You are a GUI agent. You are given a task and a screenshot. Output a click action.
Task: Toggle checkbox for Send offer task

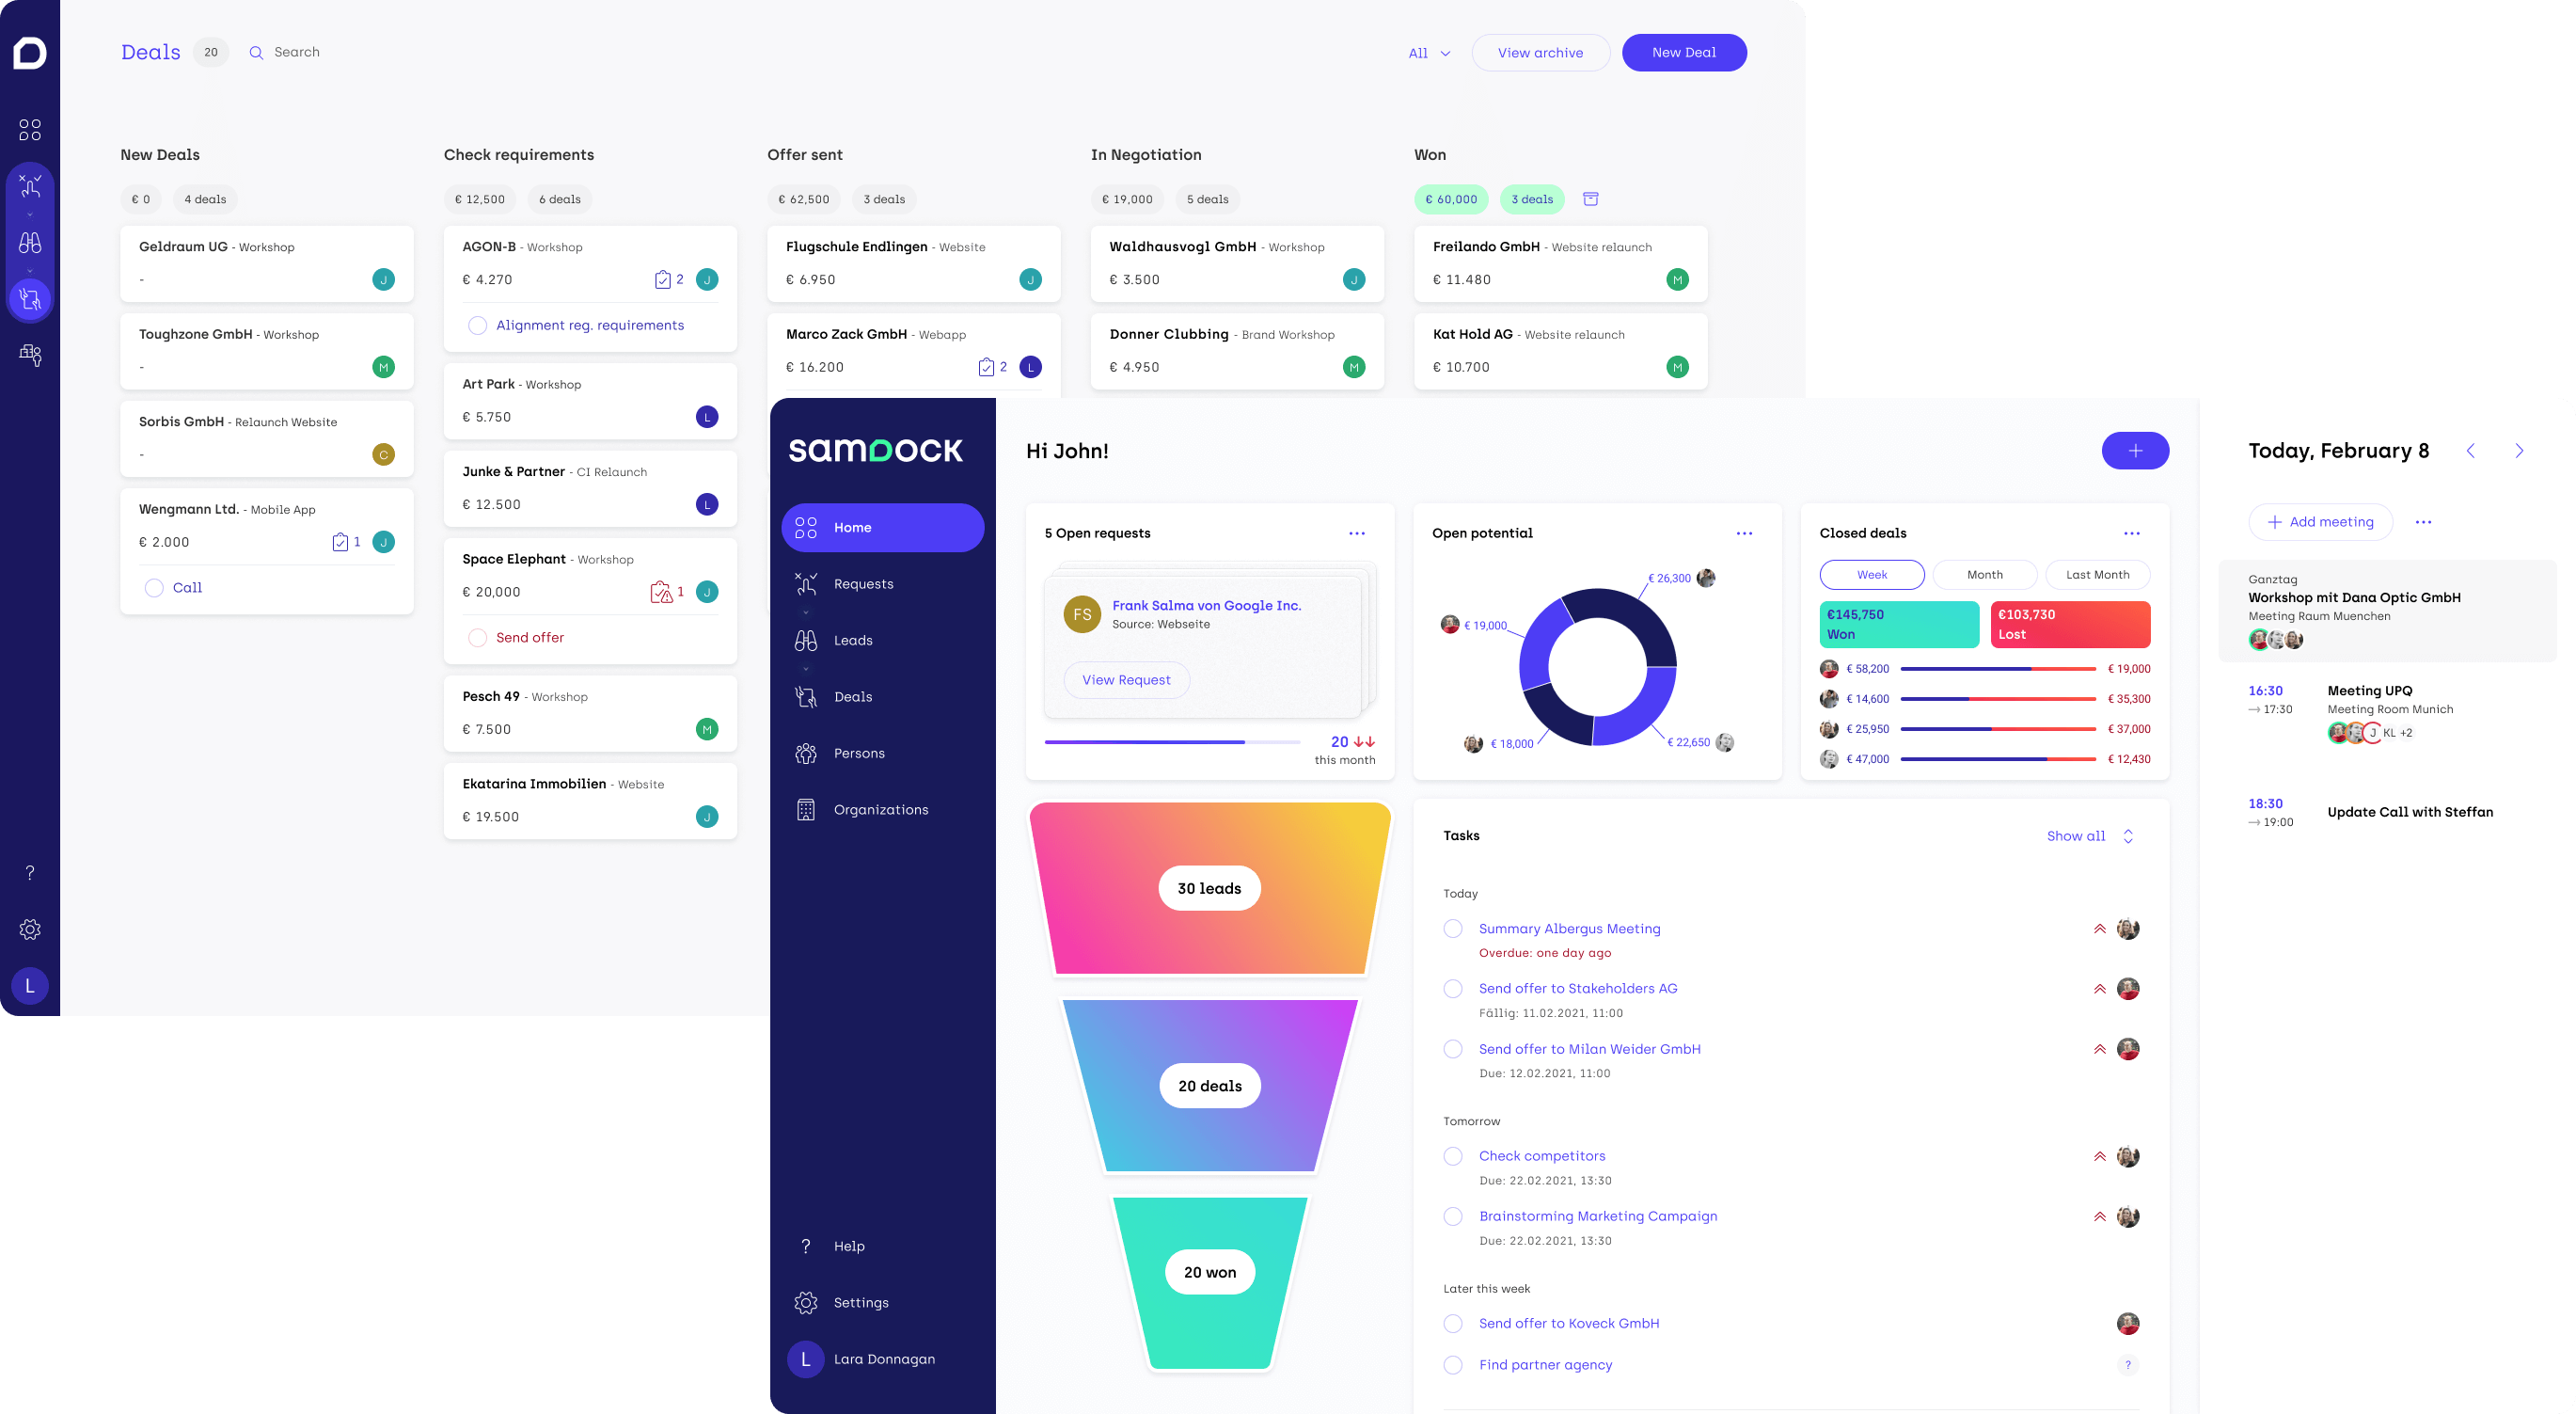pyautogui.click(x=477, y=637)
